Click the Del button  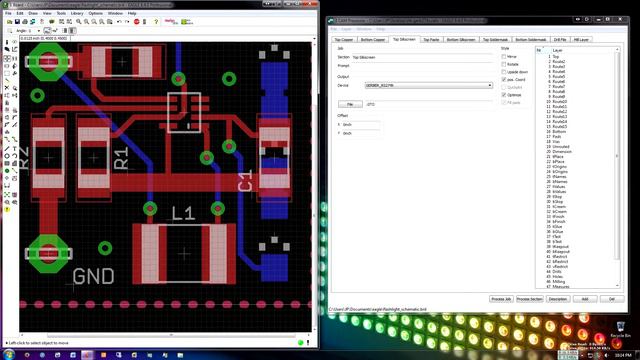[x=611, y=299]
